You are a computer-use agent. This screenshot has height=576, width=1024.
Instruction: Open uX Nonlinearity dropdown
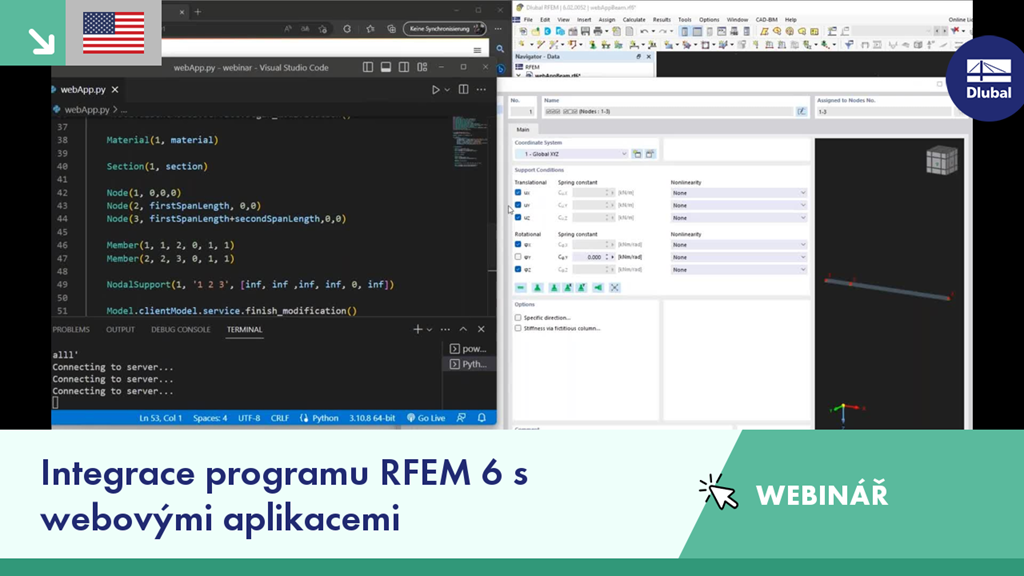[x=739, y=193]
